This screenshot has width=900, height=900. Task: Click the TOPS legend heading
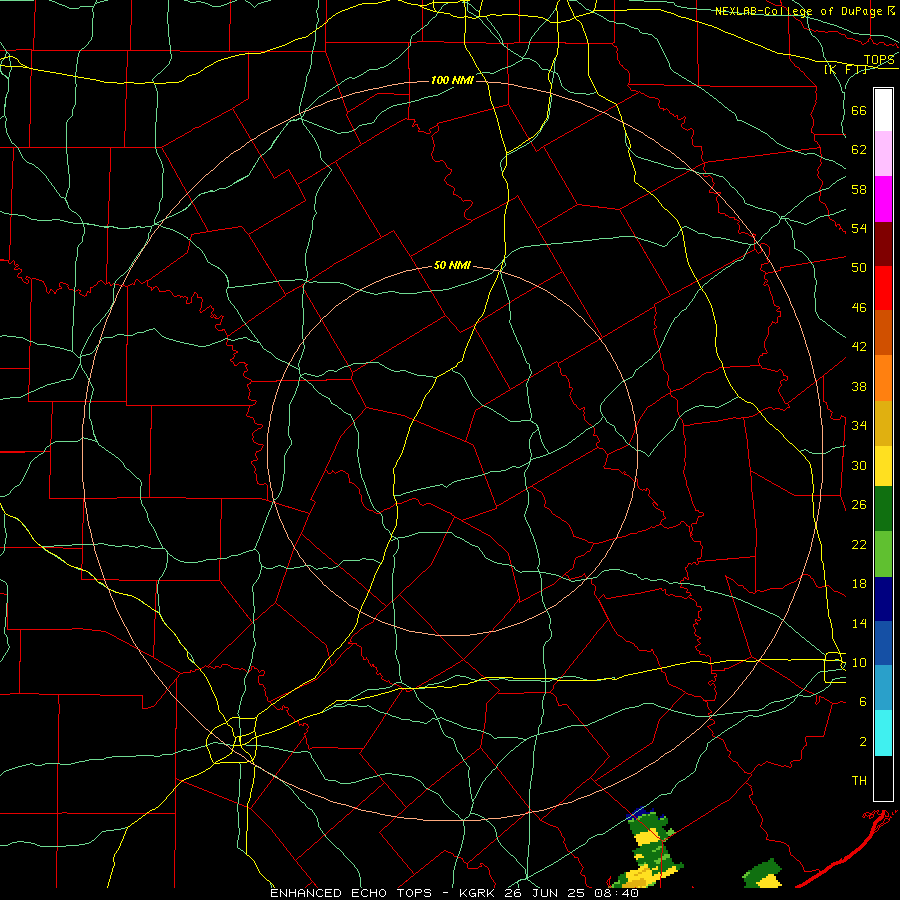point(879,59)
